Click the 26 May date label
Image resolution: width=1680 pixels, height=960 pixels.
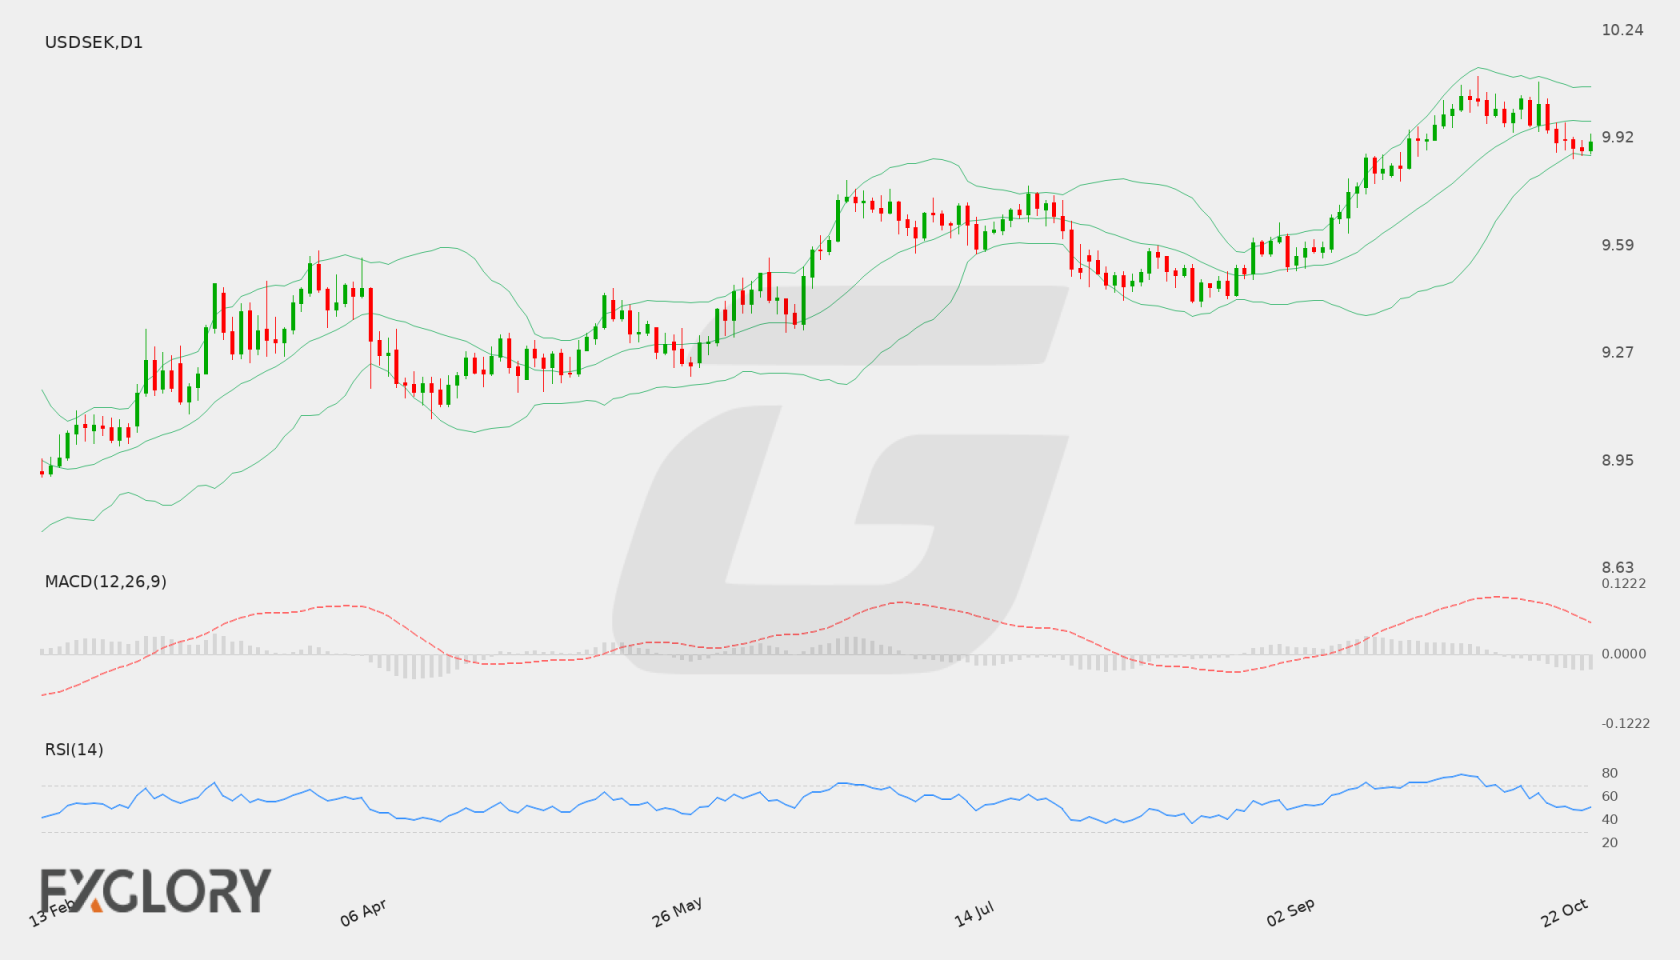point(677,912)
